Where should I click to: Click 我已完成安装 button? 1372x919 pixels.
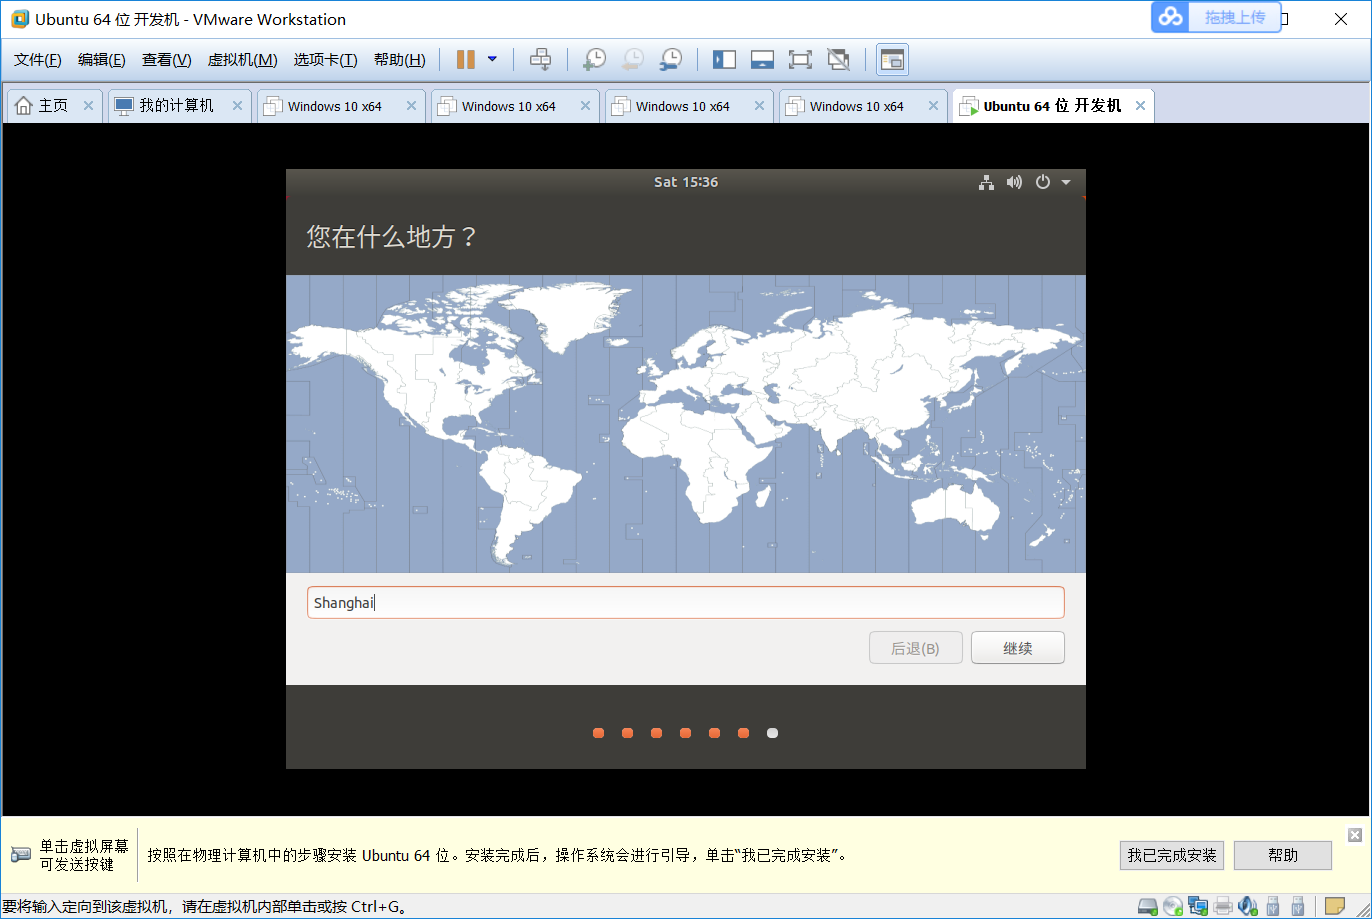click(x=1172, y=856)
